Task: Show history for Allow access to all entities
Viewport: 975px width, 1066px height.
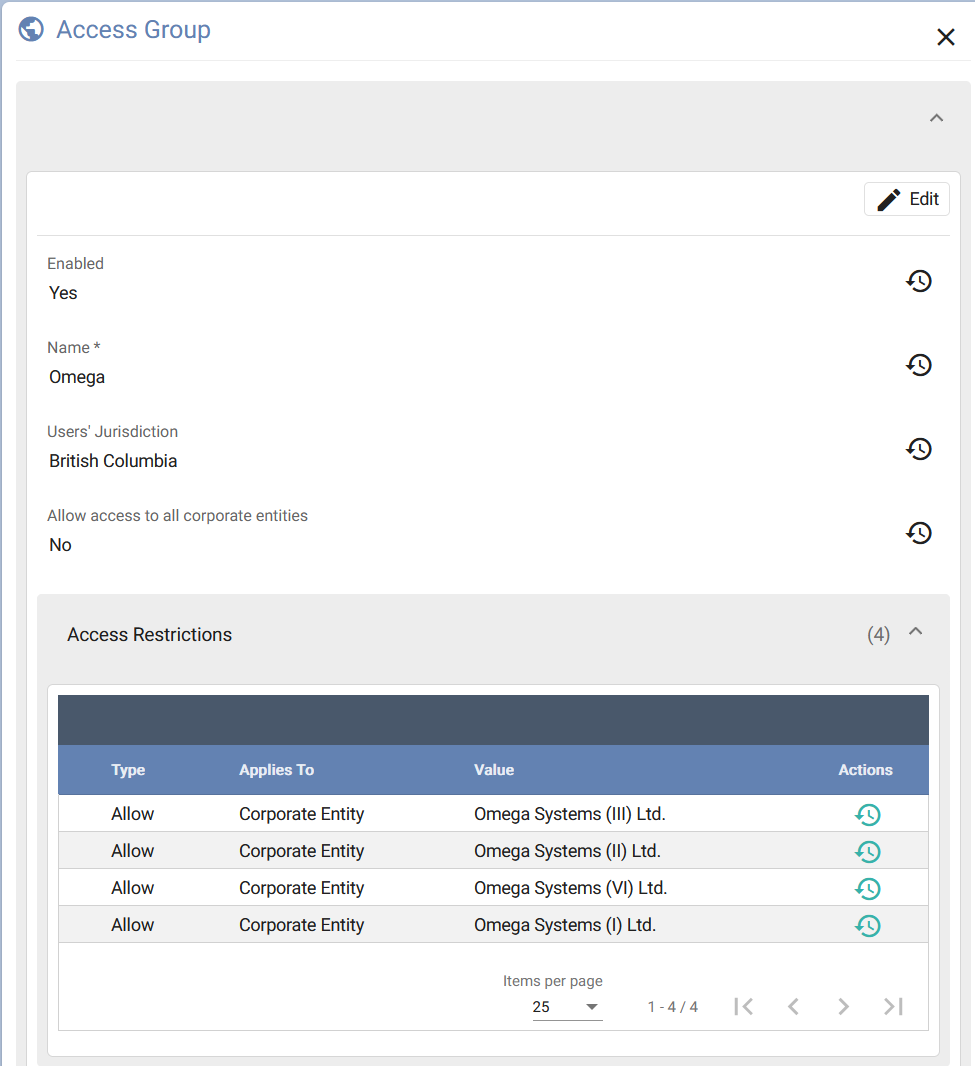Action: point(919,533)
